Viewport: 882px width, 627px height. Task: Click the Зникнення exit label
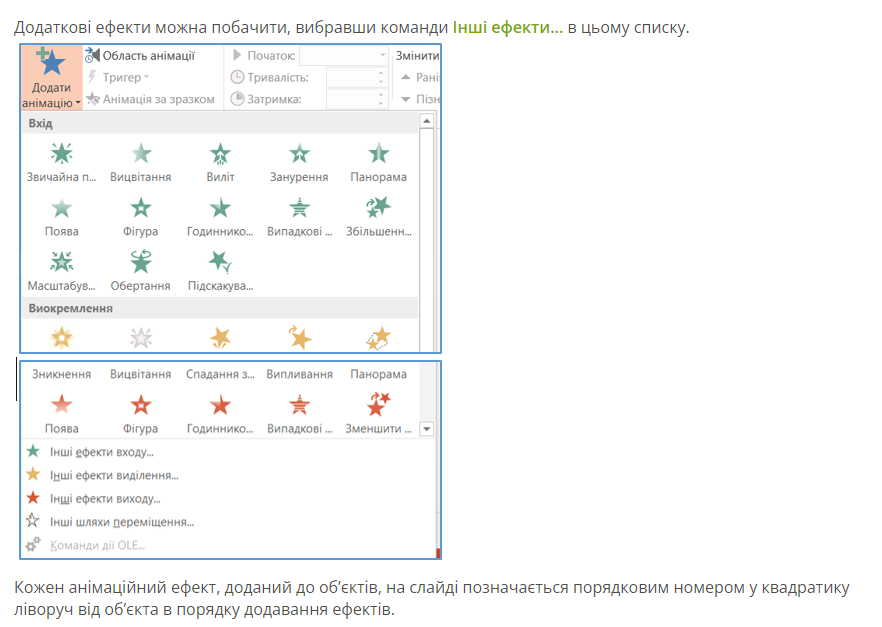(61, 374)
